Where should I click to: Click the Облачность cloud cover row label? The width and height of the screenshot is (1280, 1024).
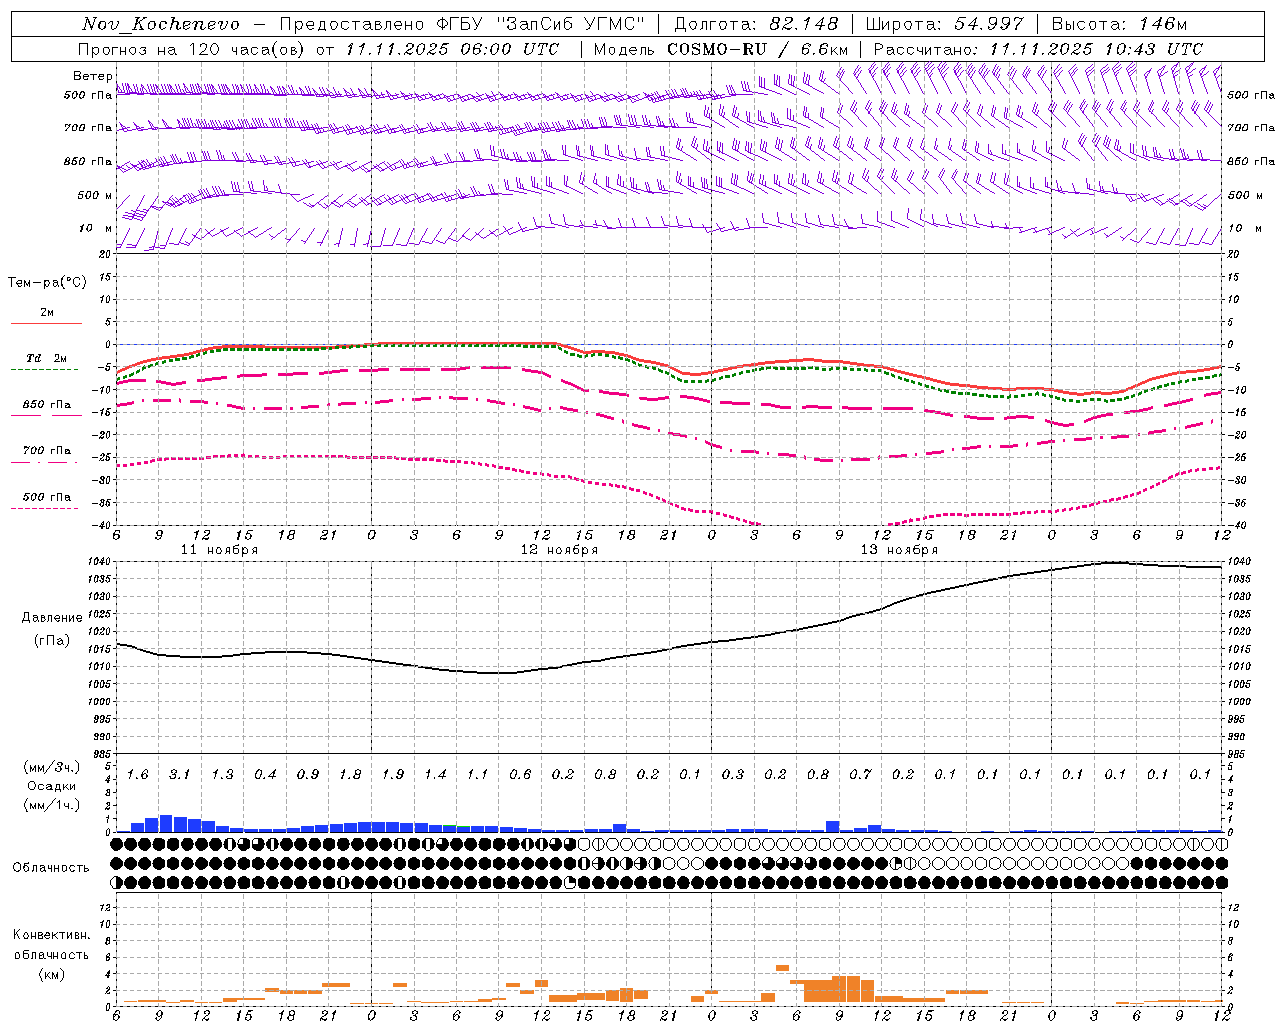point(51,867)
